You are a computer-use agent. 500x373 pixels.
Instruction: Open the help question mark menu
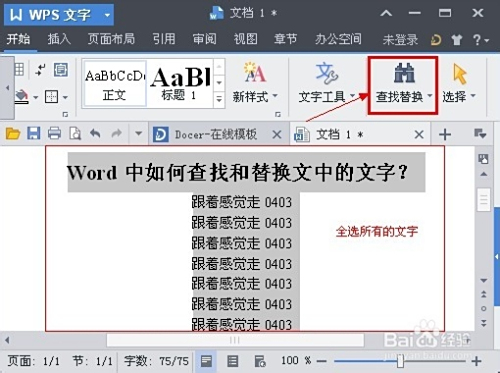481,40
